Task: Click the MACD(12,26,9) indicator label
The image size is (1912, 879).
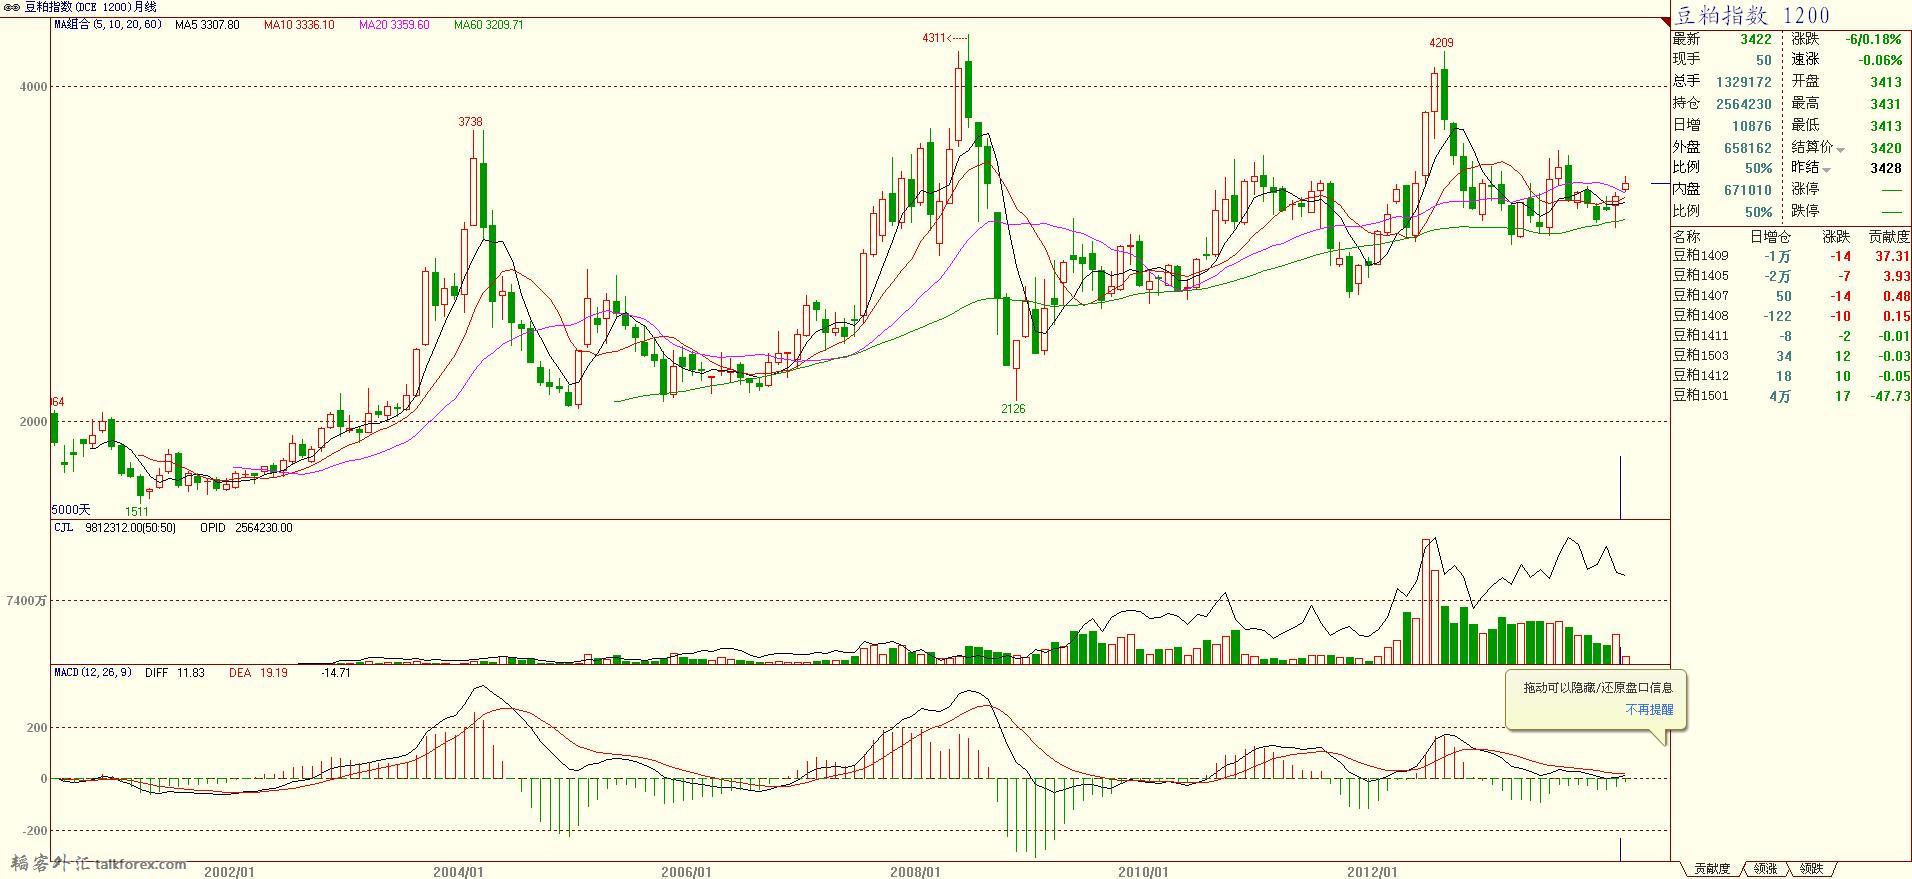Action: (93, 673)
